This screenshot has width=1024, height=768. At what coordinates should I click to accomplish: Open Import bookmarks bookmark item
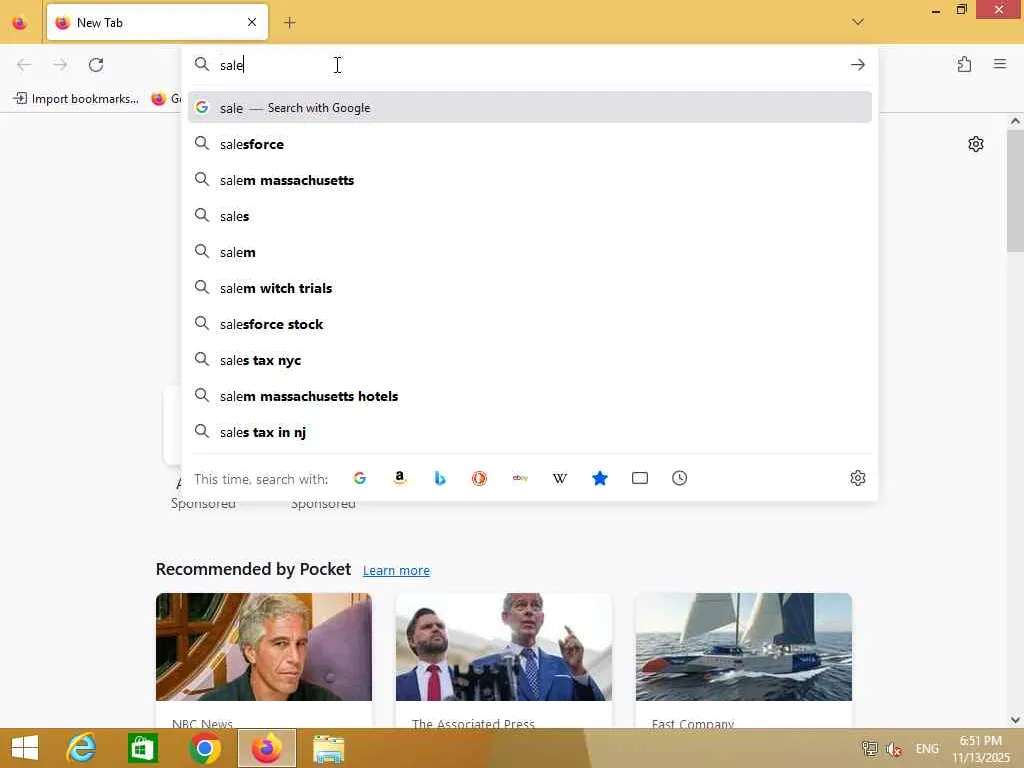click(76, 99)
